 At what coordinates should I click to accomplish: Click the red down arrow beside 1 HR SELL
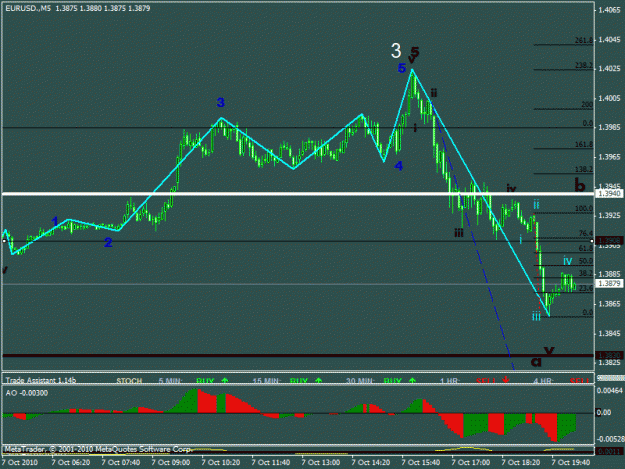pos(505,380)
